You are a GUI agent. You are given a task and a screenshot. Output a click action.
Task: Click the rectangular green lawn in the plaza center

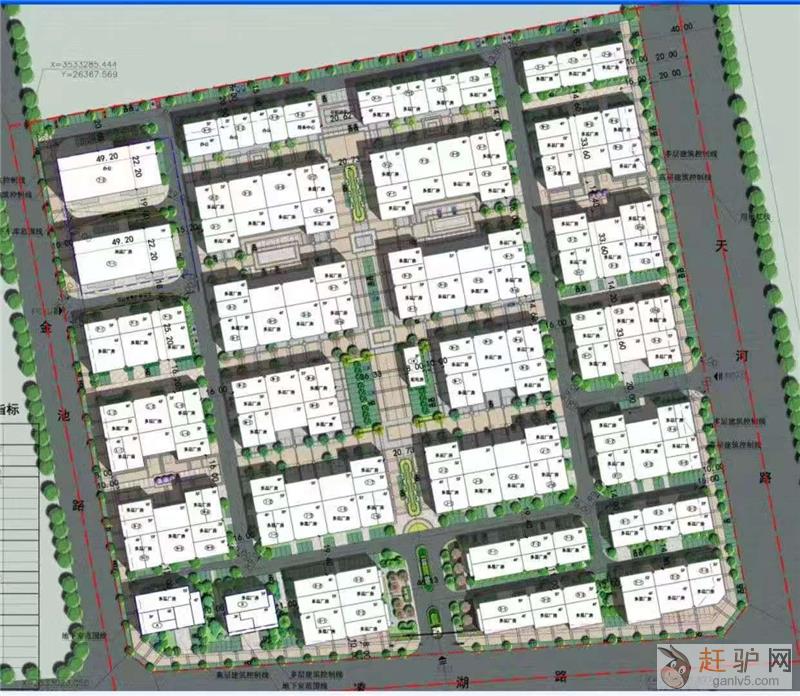tap(358, 392)
